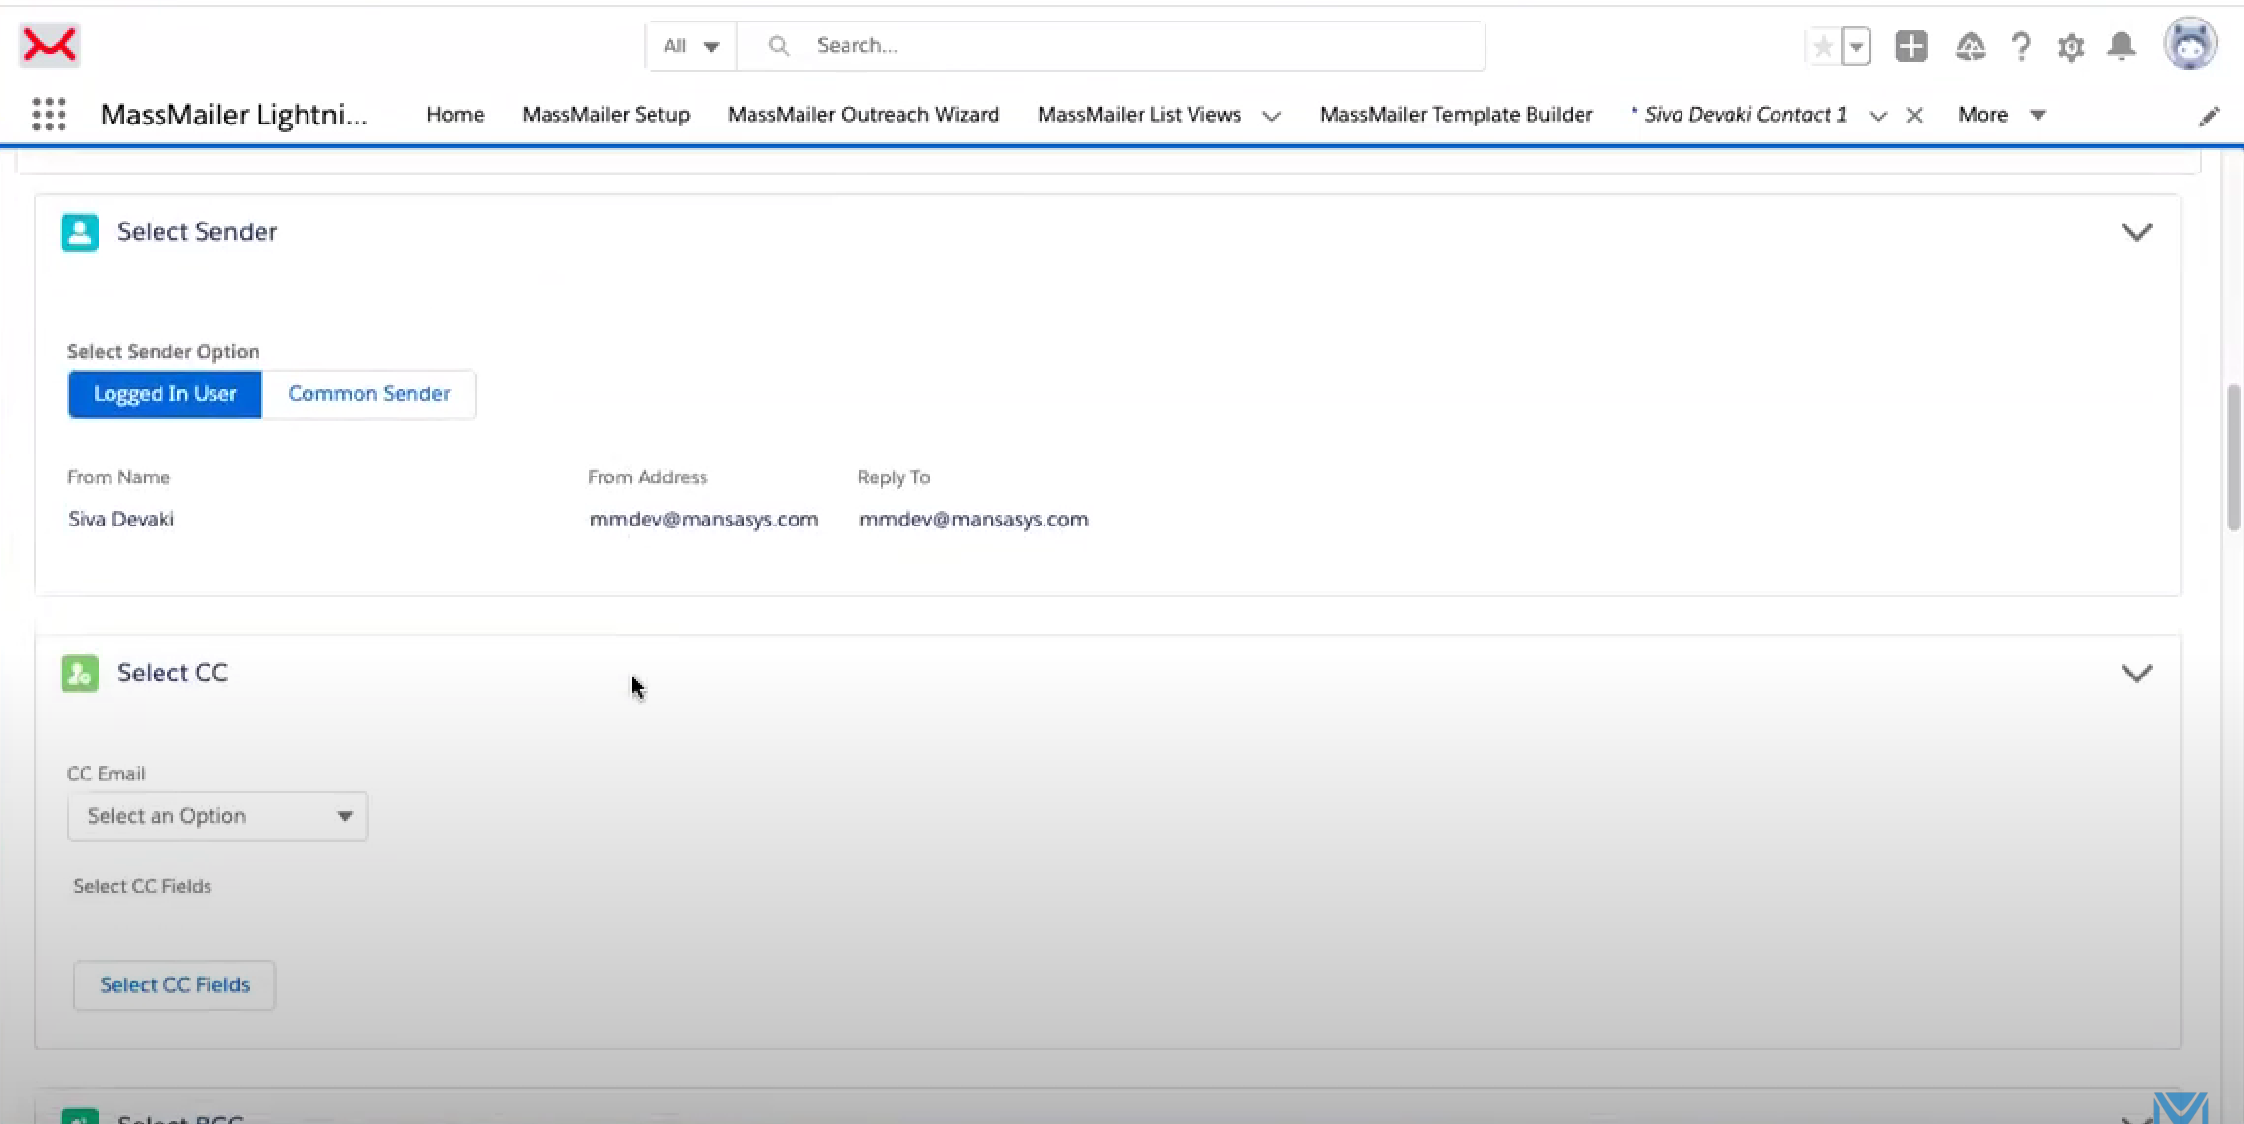Open Global Actions plus icon

point(1911,46)
